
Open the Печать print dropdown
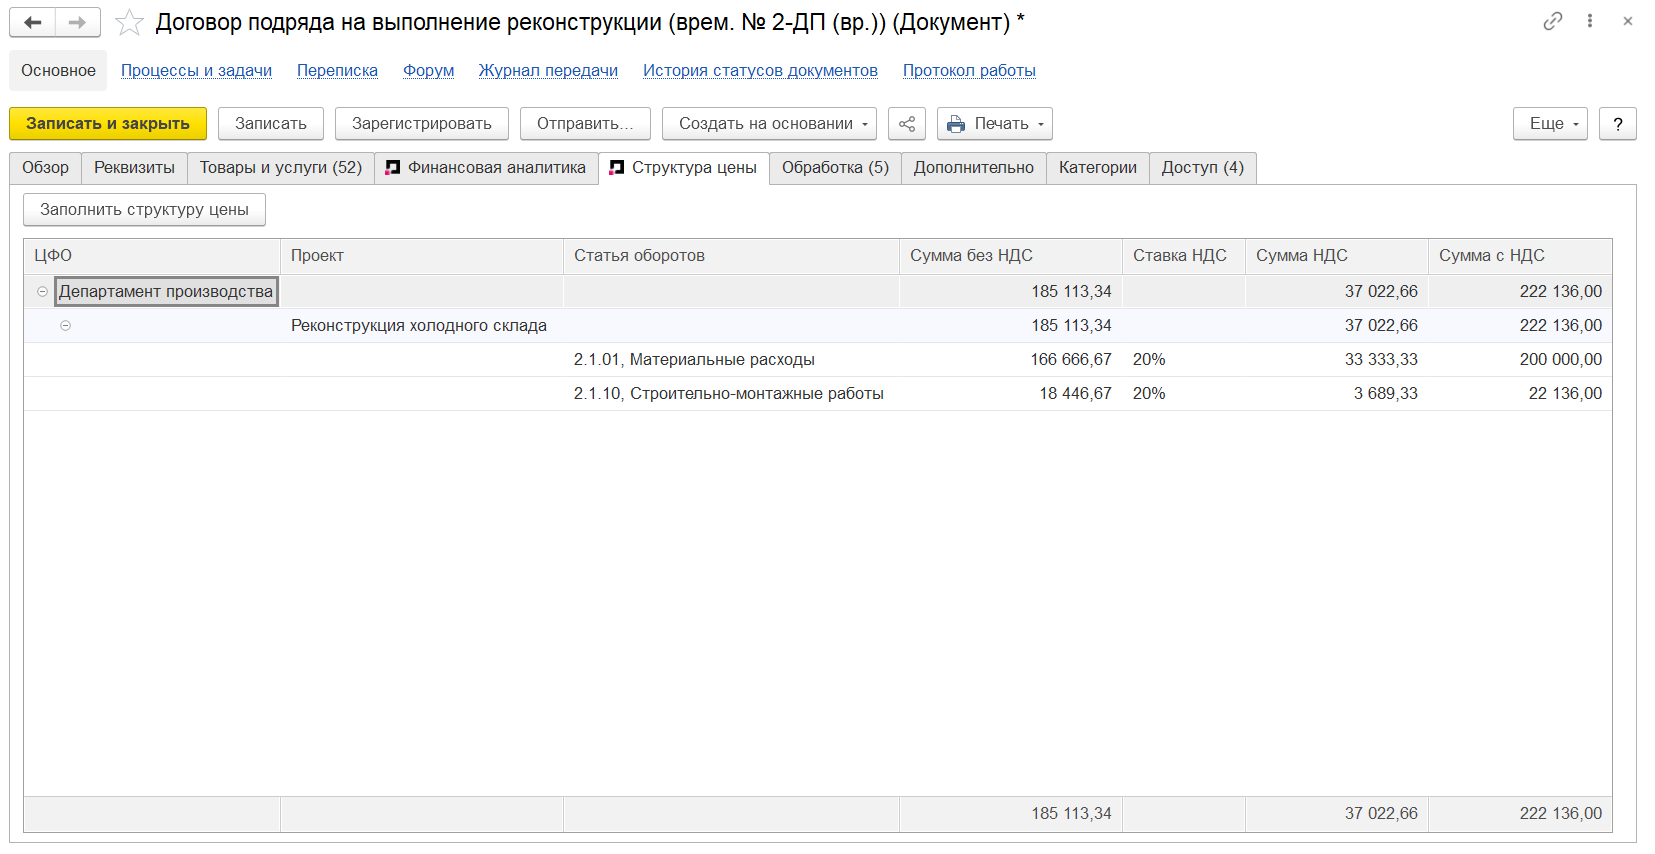995,124
